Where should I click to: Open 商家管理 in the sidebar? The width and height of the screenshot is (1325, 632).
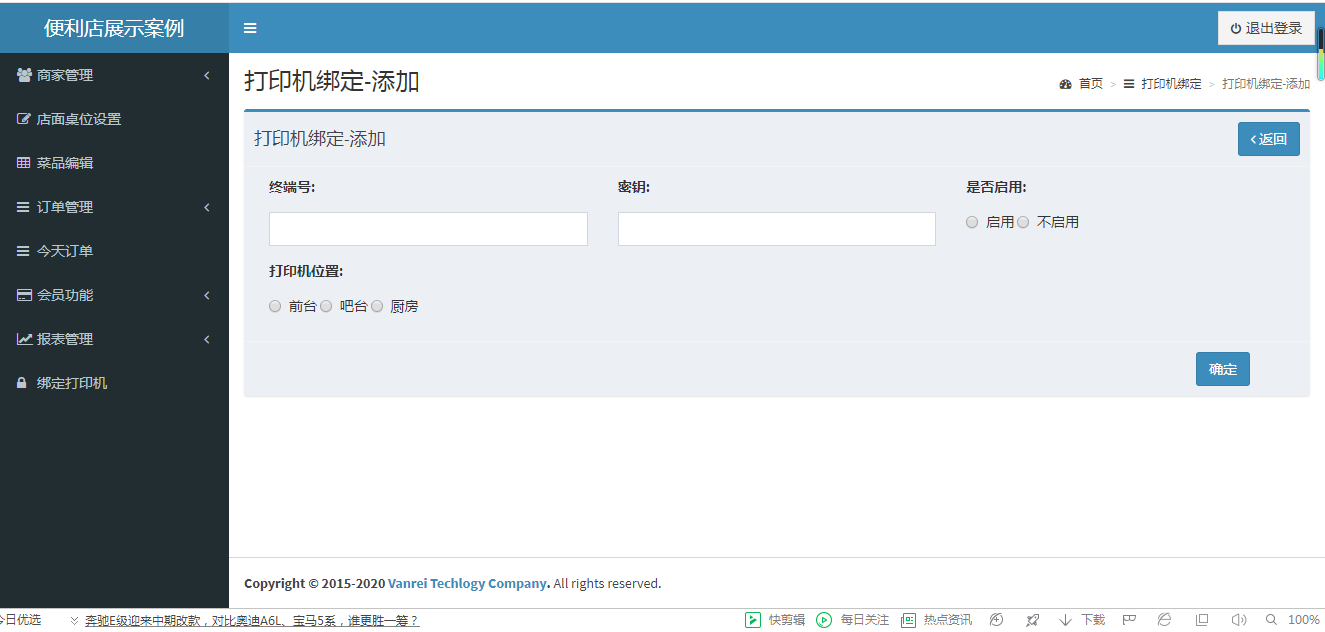pos(114,75)
